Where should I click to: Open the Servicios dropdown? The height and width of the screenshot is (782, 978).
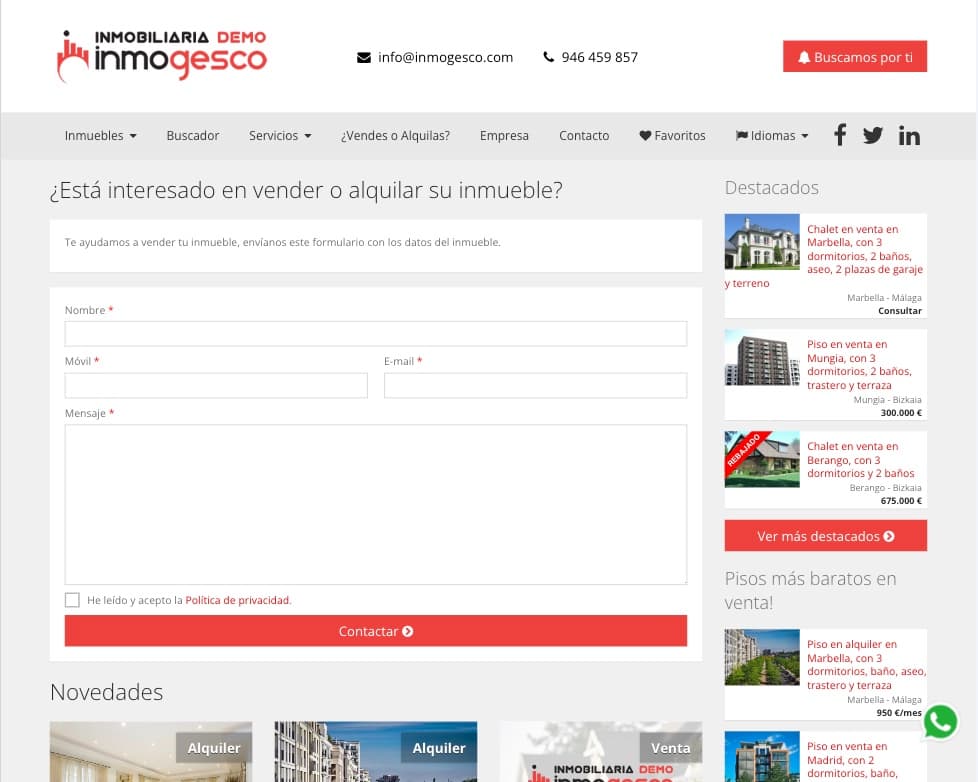(280, 135)
